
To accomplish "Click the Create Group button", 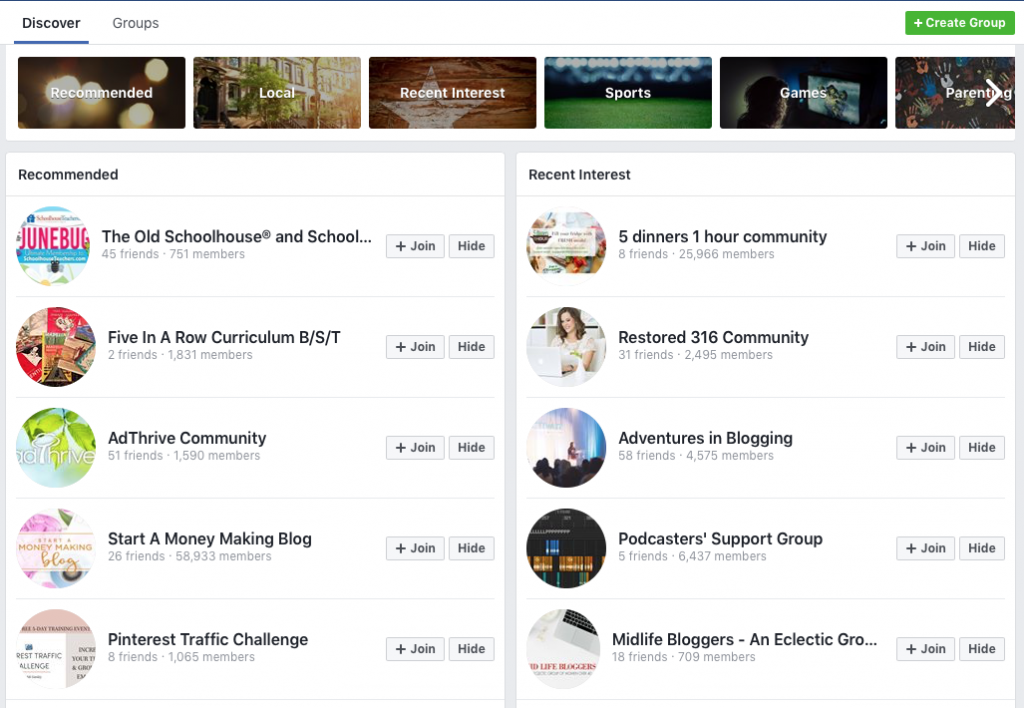I will pos(959,23).
